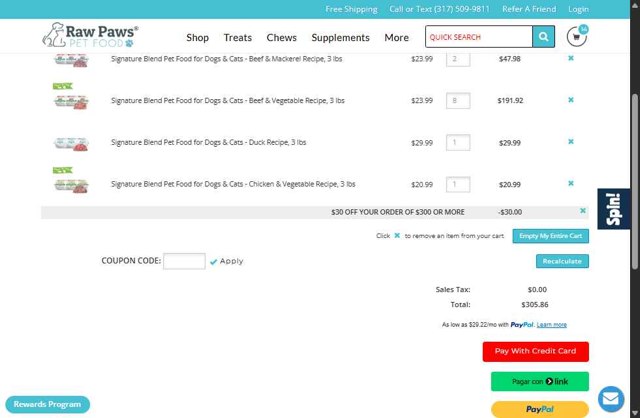Open Beef & Mackerel Recipe product thumbnail
The width and height of the screenshot is (640, 418).
tap(71, 60)
